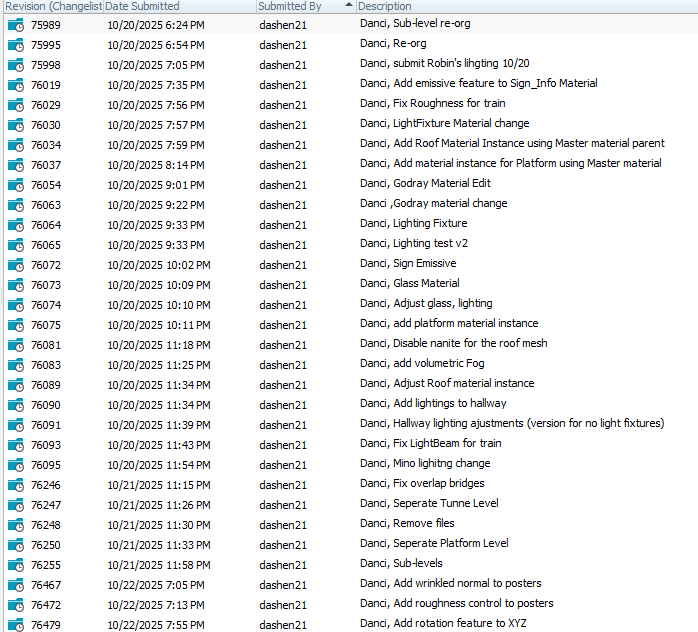Image resolution: width=698 pixels, height=632 pixels.
Task: Click the changelist icon for revision 76072
Action: [16, 265]
